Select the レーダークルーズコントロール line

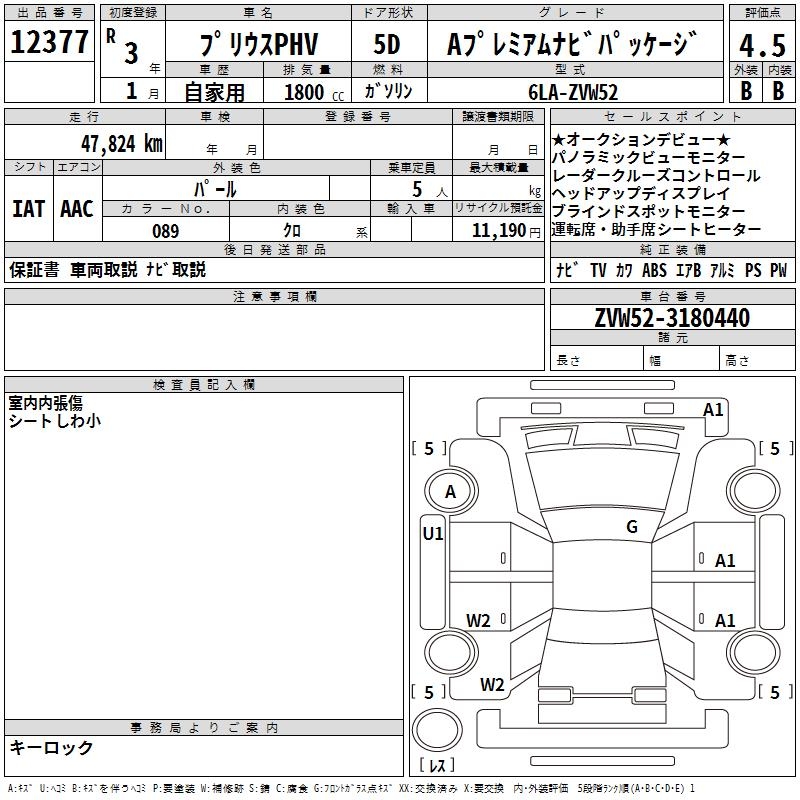[656, 175]
